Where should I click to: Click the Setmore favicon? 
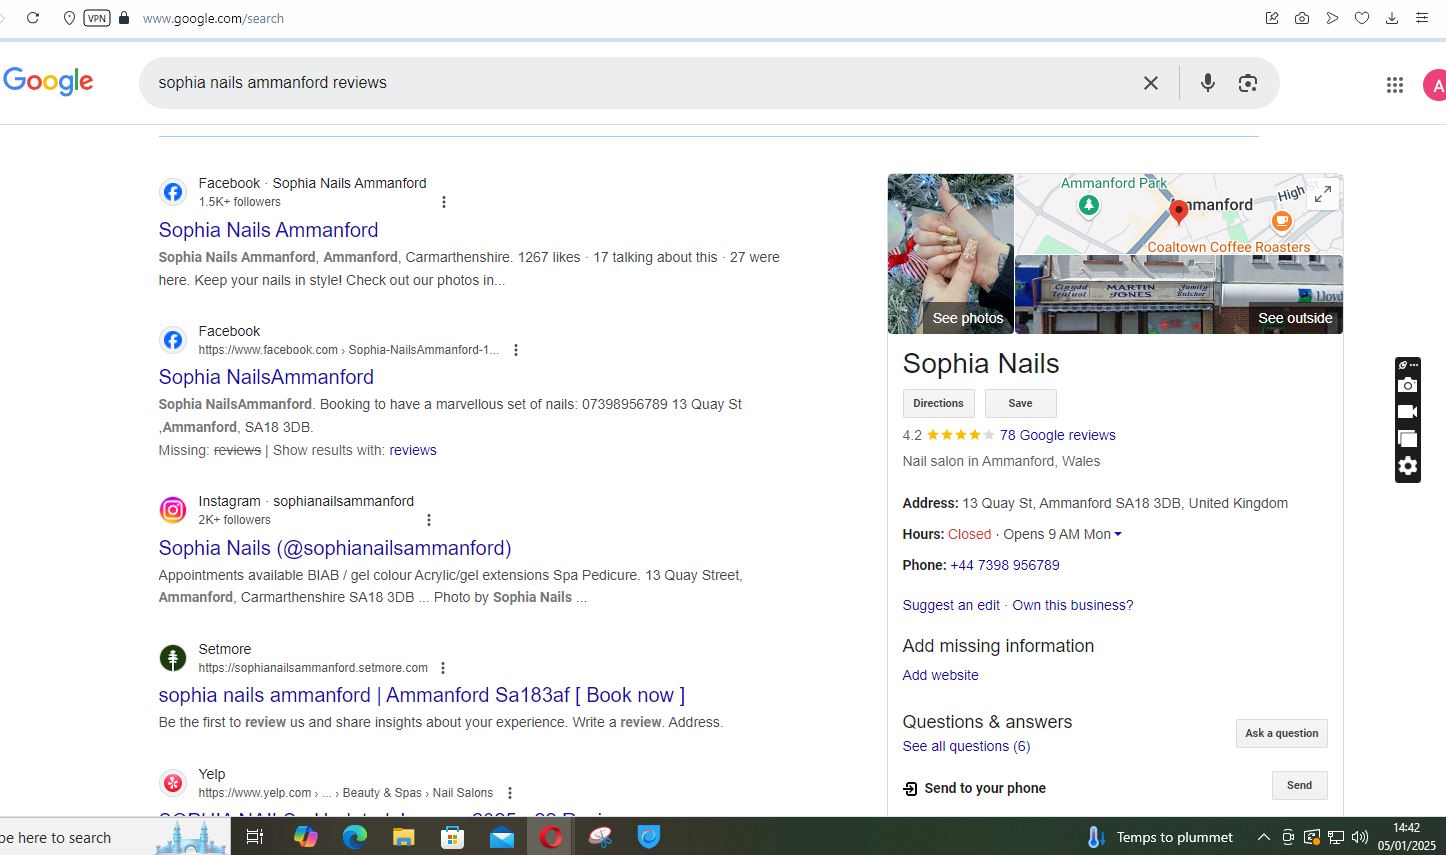(x=173, y=658)
